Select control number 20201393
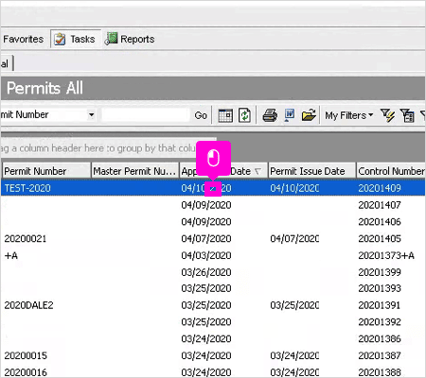This screenshot has height=378, width=426. click(380, 288)
